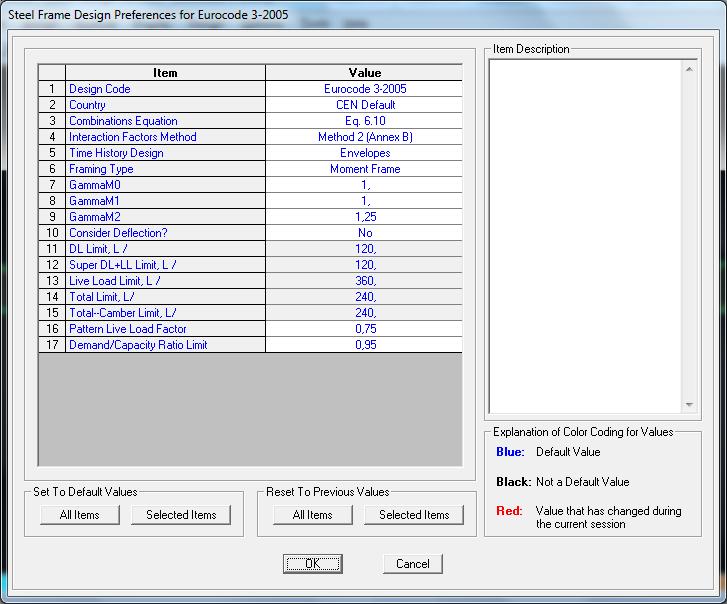Select Interaction Factors Method item

(165, 137)
